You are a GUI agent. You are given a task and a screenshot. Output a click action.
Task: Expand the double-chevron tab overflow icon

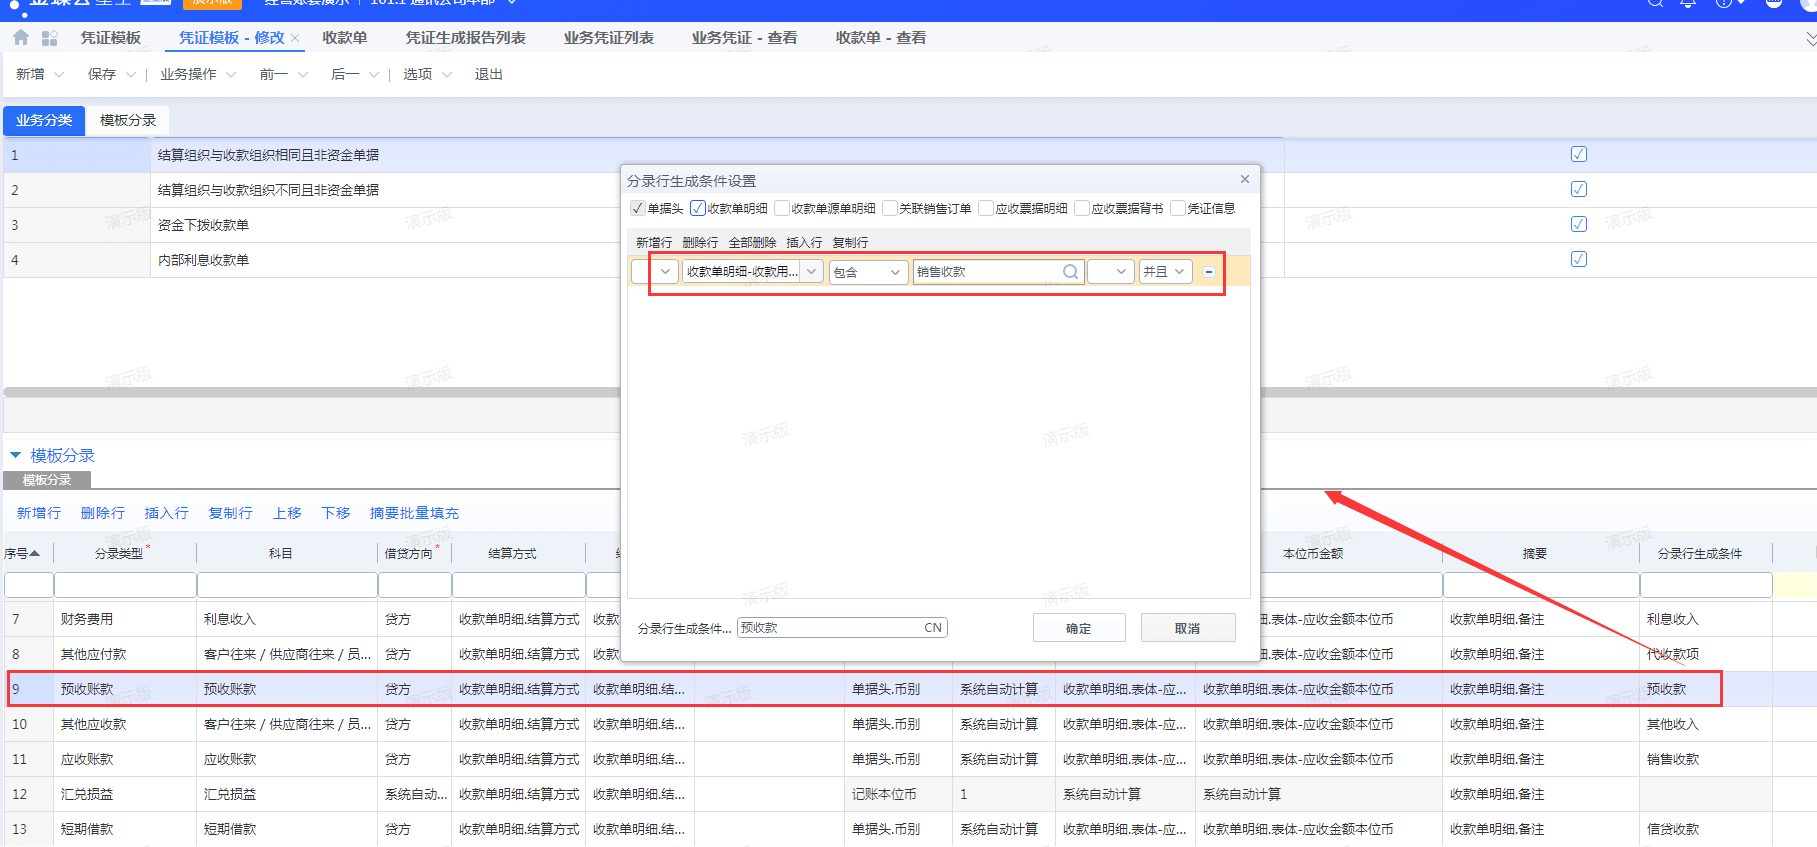(x=1810, y=39)
